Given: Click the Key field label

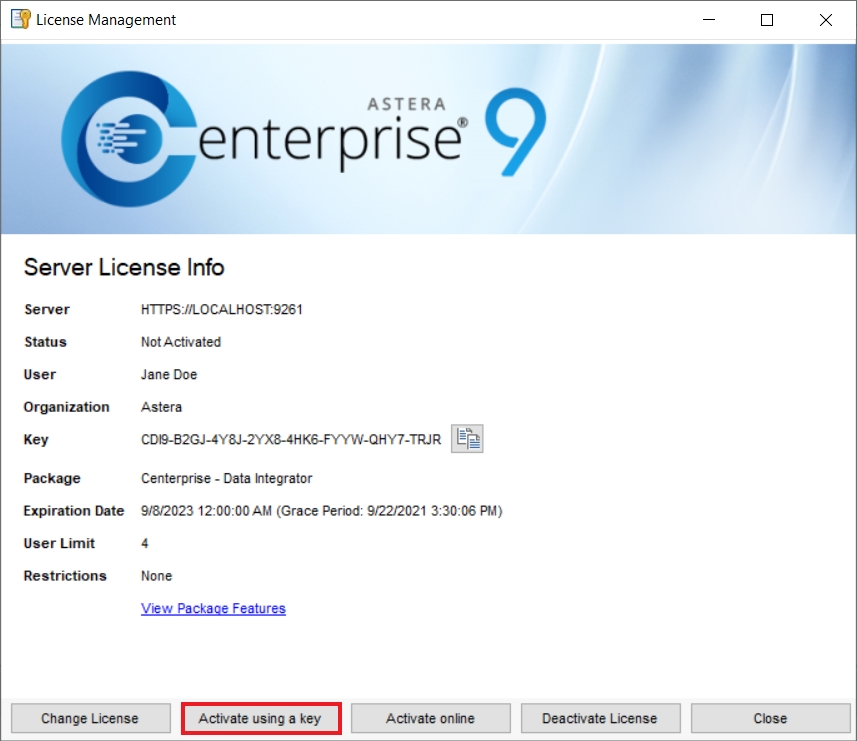Looking at the screenshot, I should coord(36,440).
